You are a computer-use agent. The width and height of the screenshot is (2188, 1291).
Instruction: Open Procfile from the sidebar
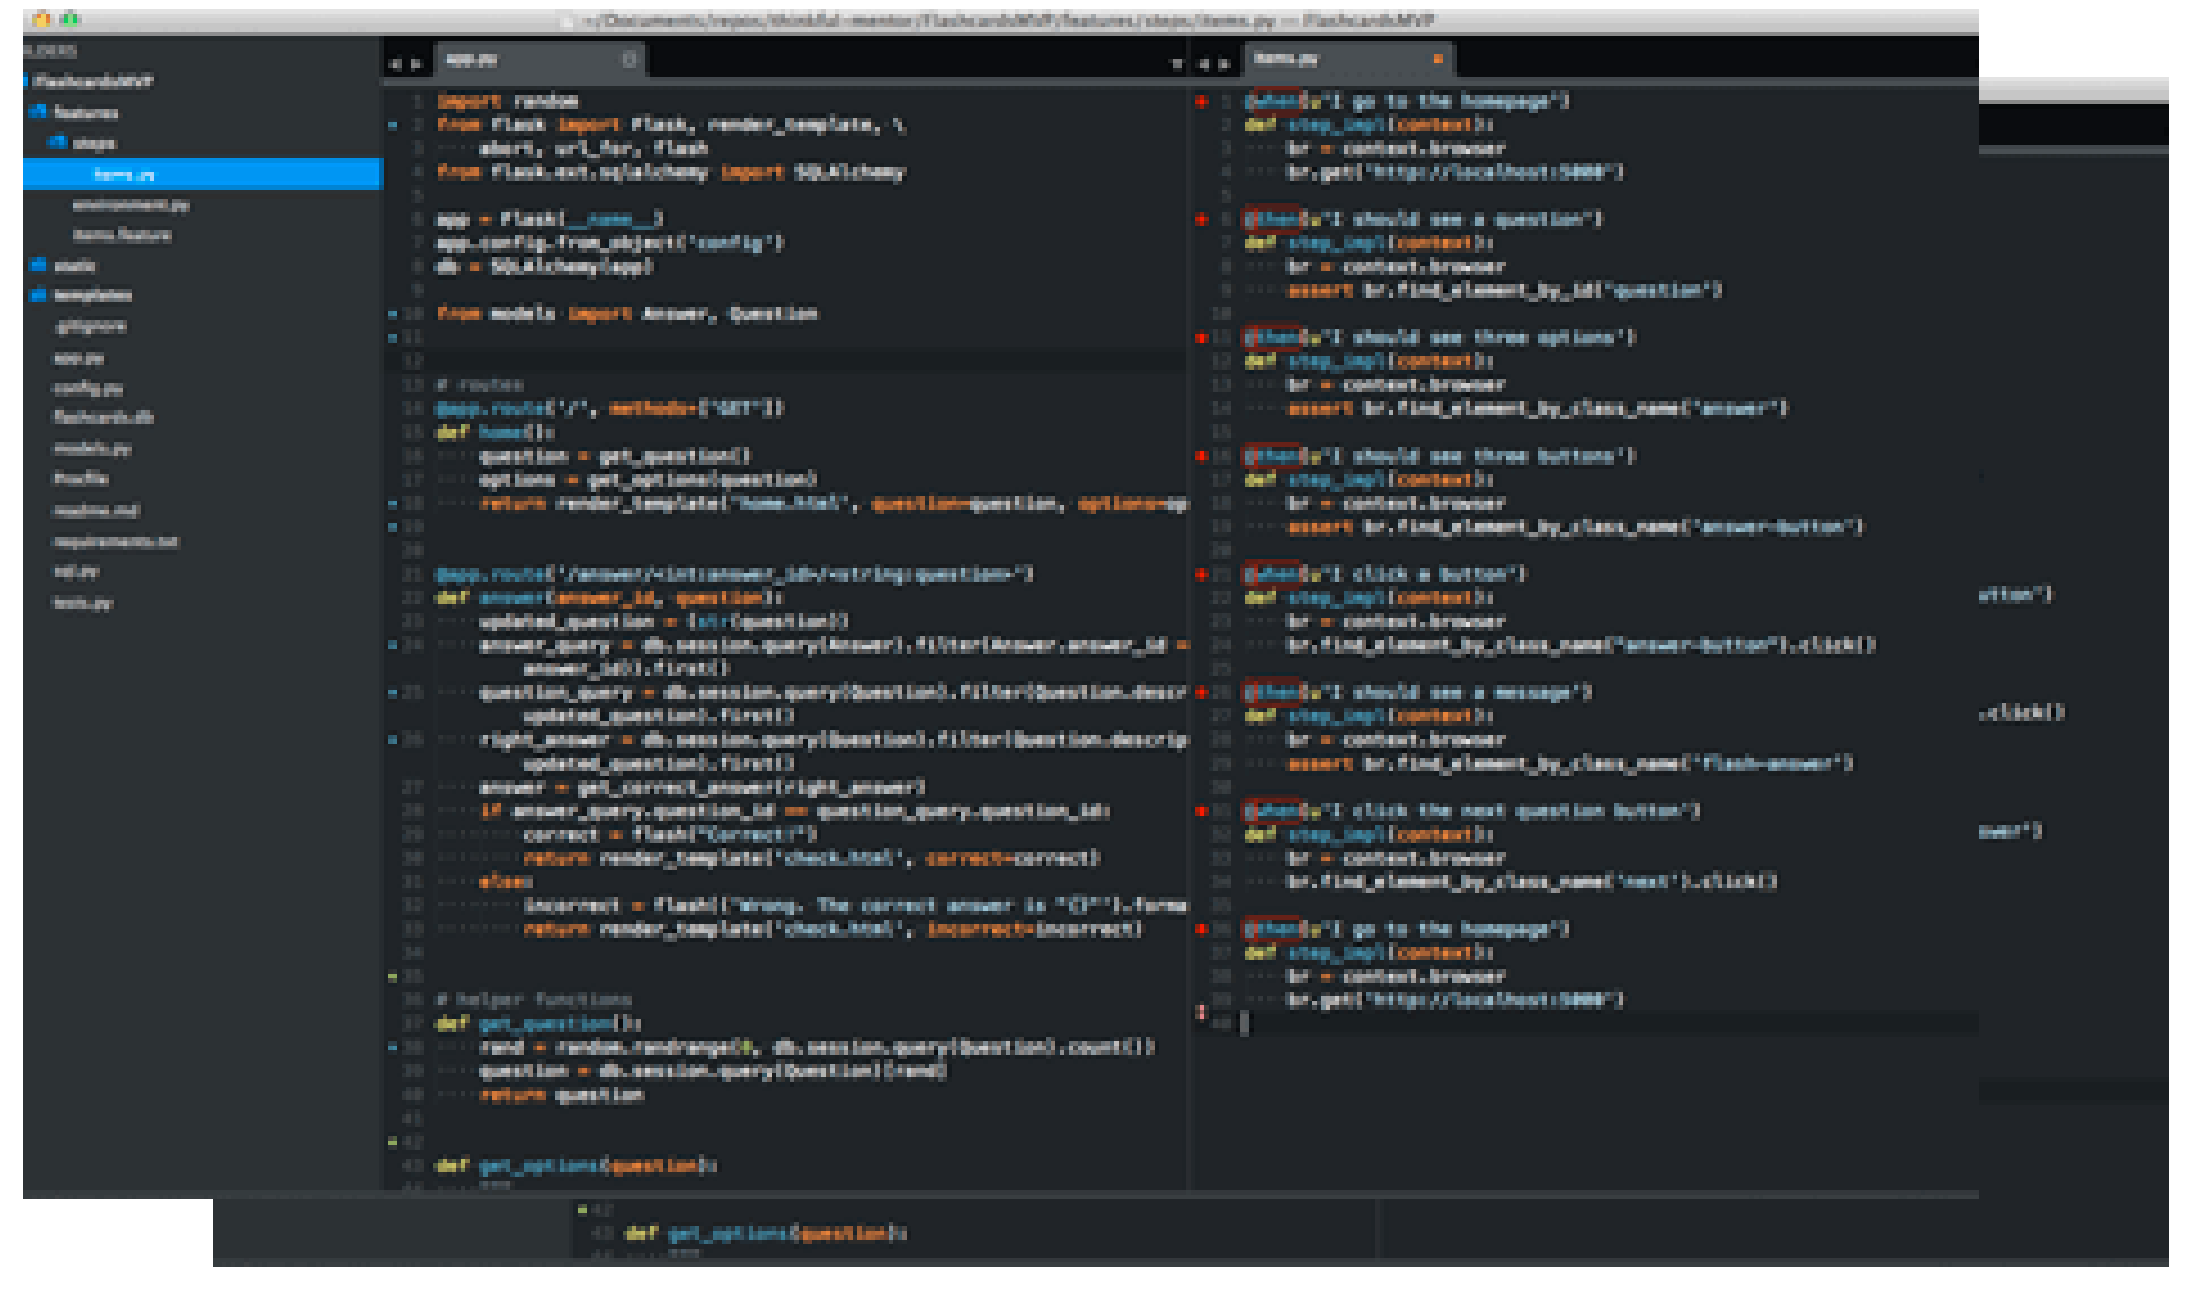click(80, 479)
